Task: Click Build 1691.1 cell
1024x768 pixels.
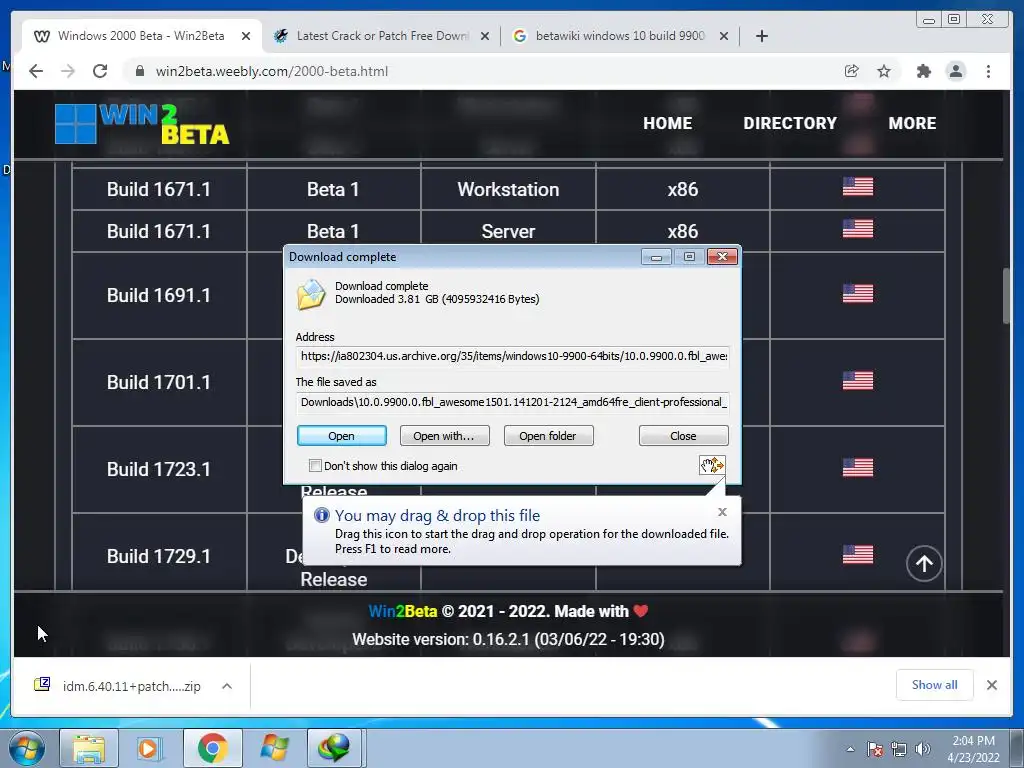Action: click(159, 295)
